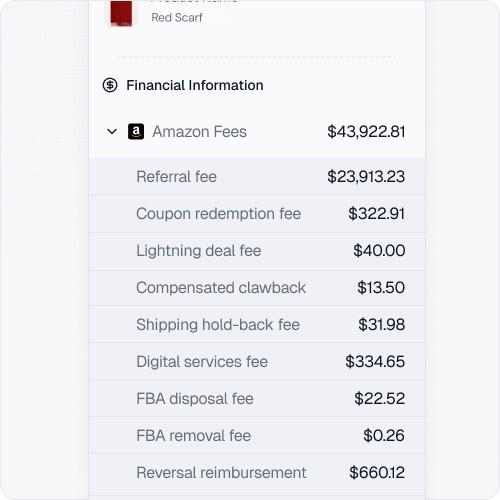The width and height of the screenshot is (500, 500).
Task: Open the Red Scarf product thumbnail
Action: (121, 13)
